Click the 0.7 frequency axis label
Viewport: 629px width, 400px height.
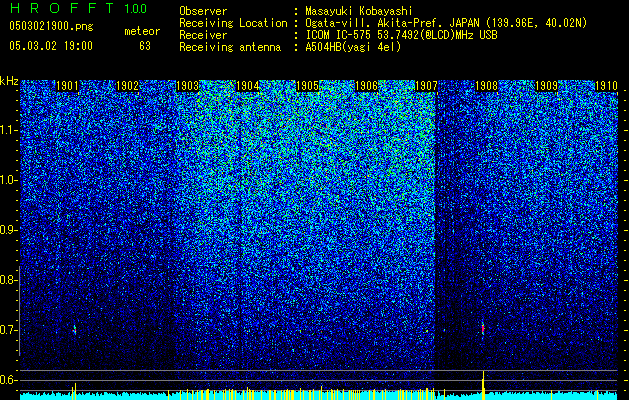pyautogui.click(x=7, y=330)
